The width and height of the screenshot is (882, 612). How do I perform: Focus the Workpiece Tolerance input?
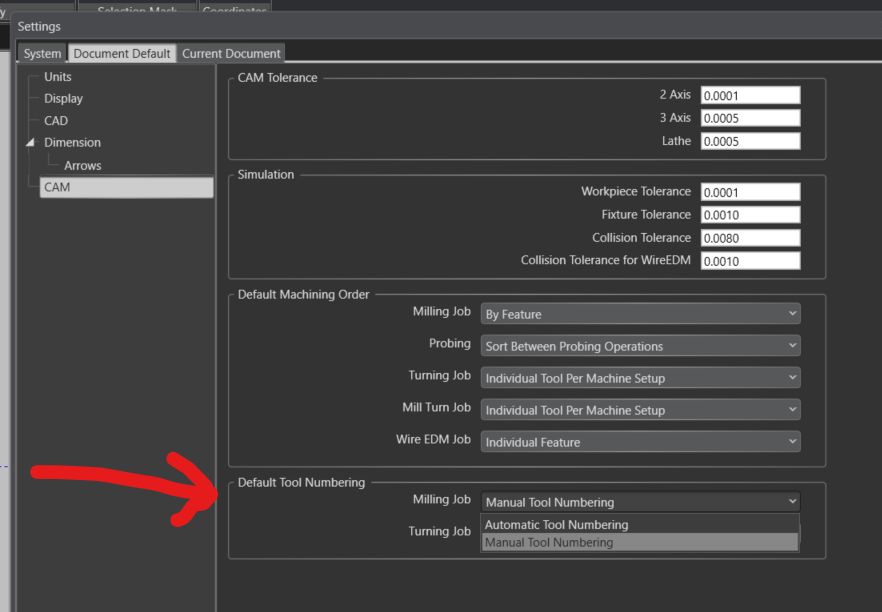[x=750, y=192]
